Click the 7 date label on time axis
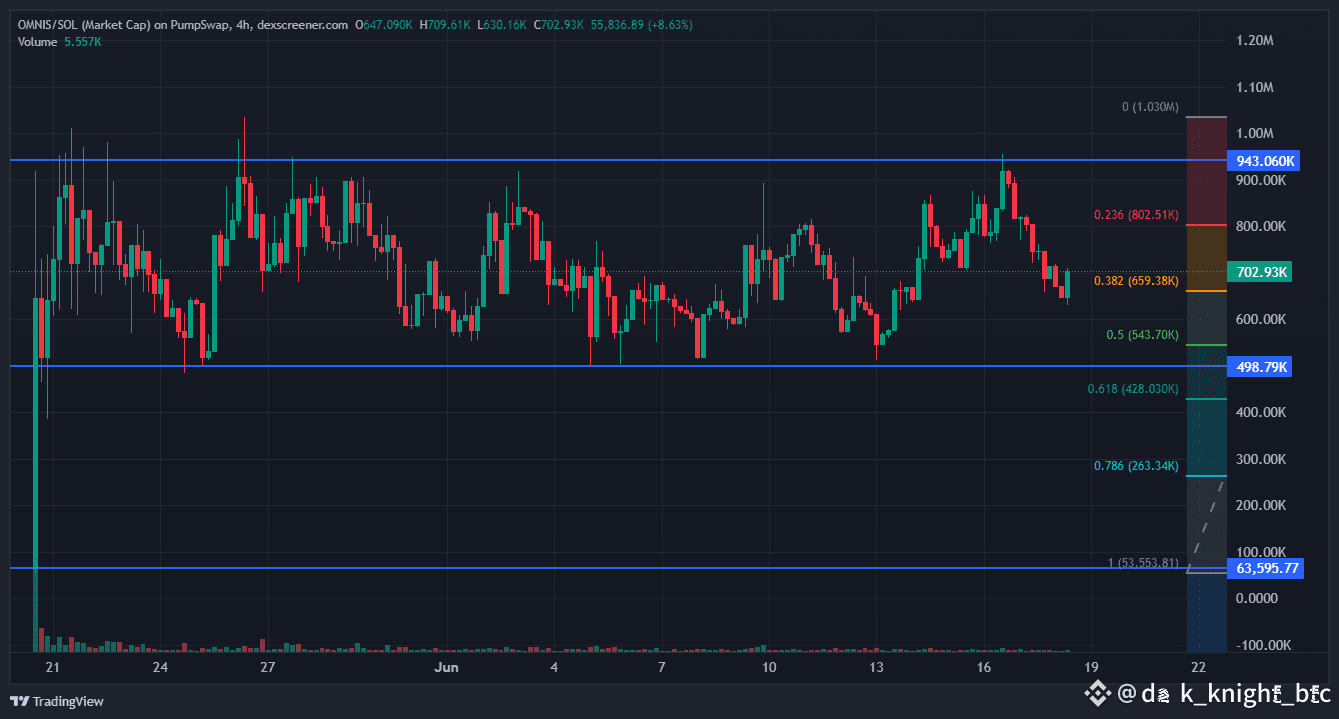This screenshot has width=1339, height=719. 661,667
